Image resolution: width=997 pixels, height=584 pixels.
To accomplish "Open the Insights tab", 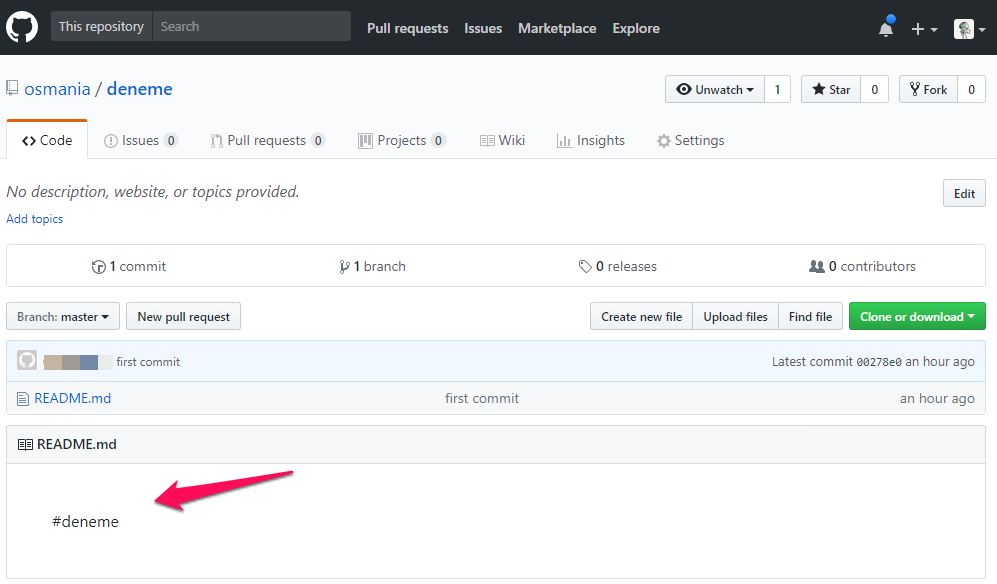I will point(591,141).
